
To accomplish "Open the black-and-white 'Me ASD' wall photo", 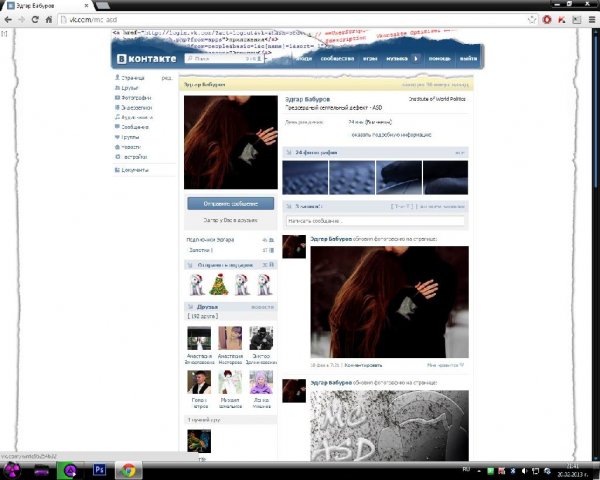I will click(x=390, y=426).
